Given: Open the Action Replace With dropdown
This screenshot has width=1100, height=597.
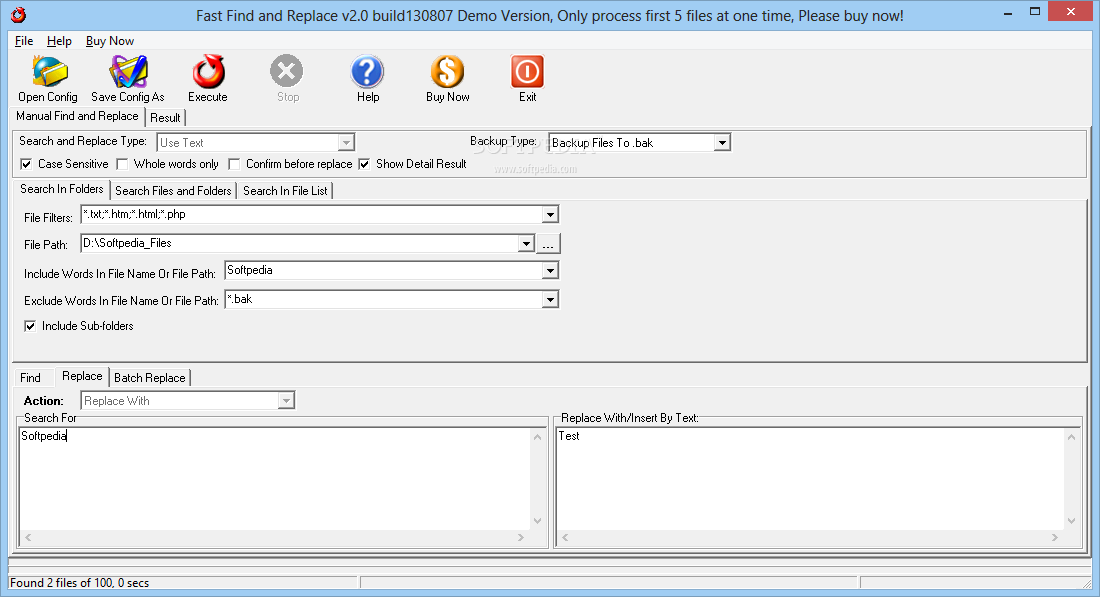Looking at the screenshot, I should [286, 401].
